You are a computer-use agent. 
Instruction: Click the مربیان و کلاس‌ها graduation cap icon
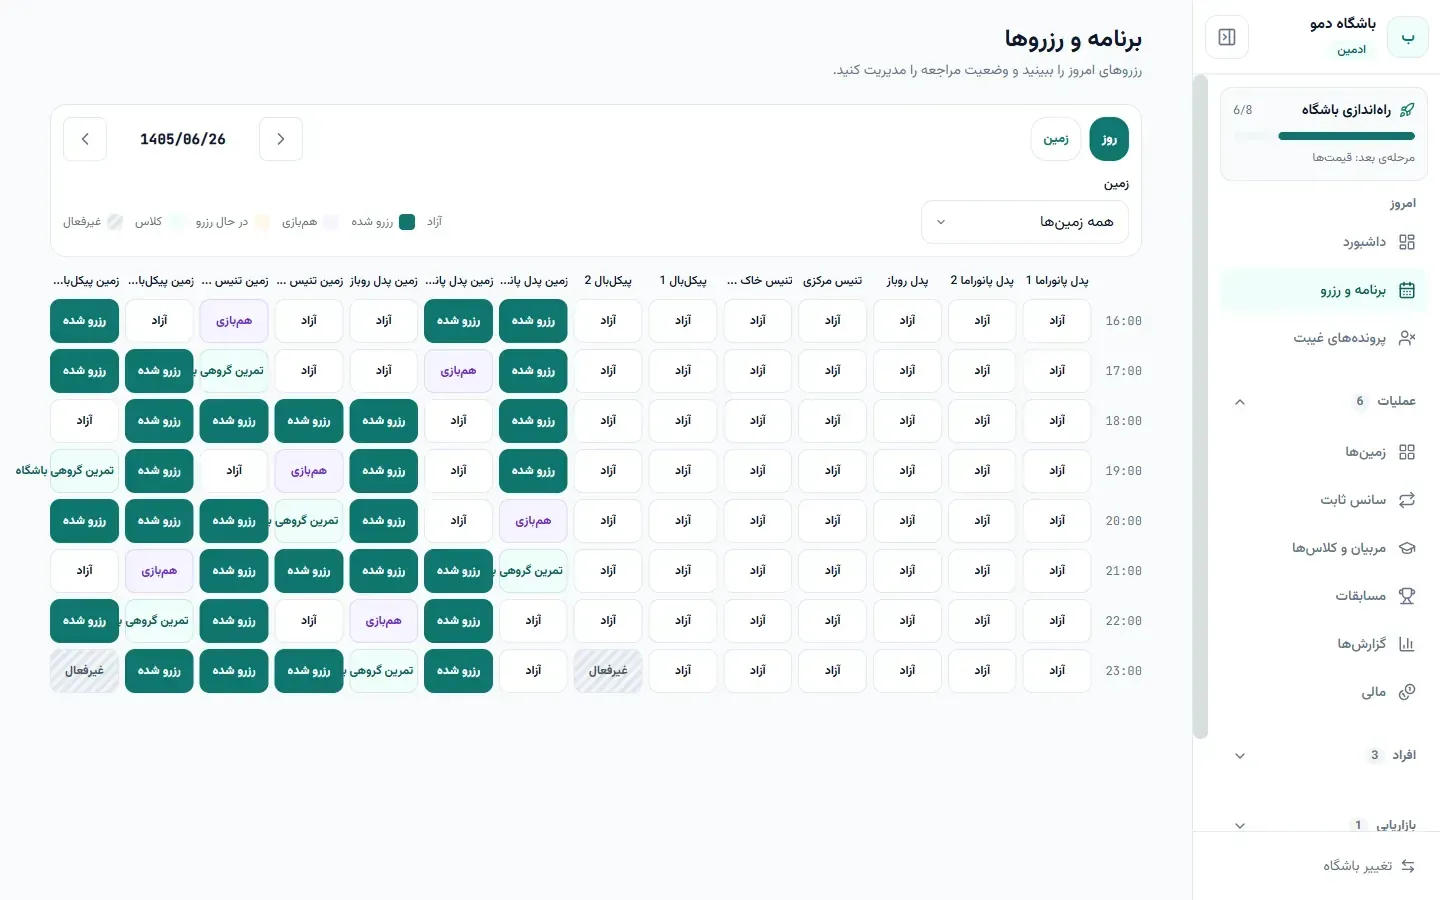click(1407, 548)
